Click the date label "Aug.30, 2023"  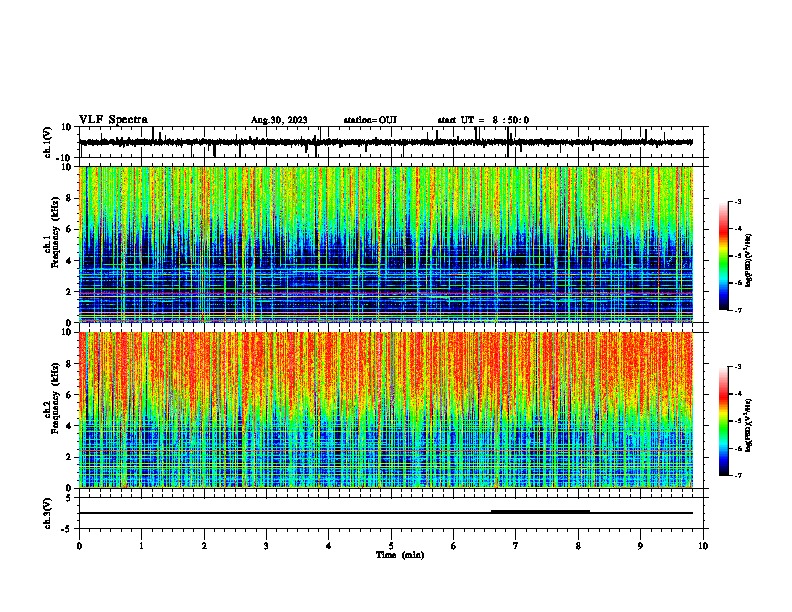point(279,120)
